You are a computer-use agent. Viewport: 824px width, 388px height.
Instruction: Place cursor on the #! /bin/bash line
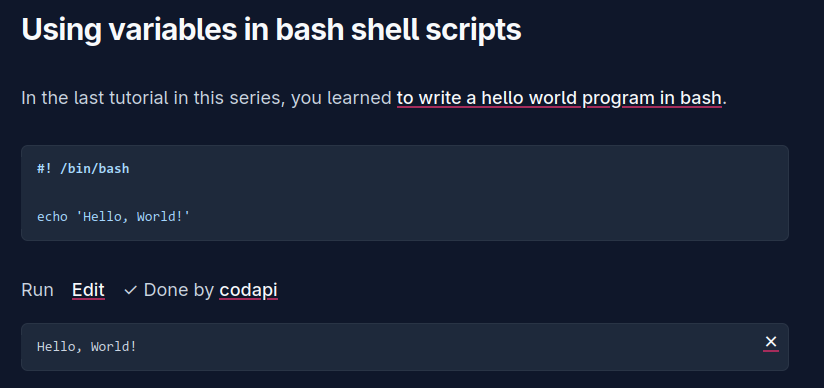point(83,169)
